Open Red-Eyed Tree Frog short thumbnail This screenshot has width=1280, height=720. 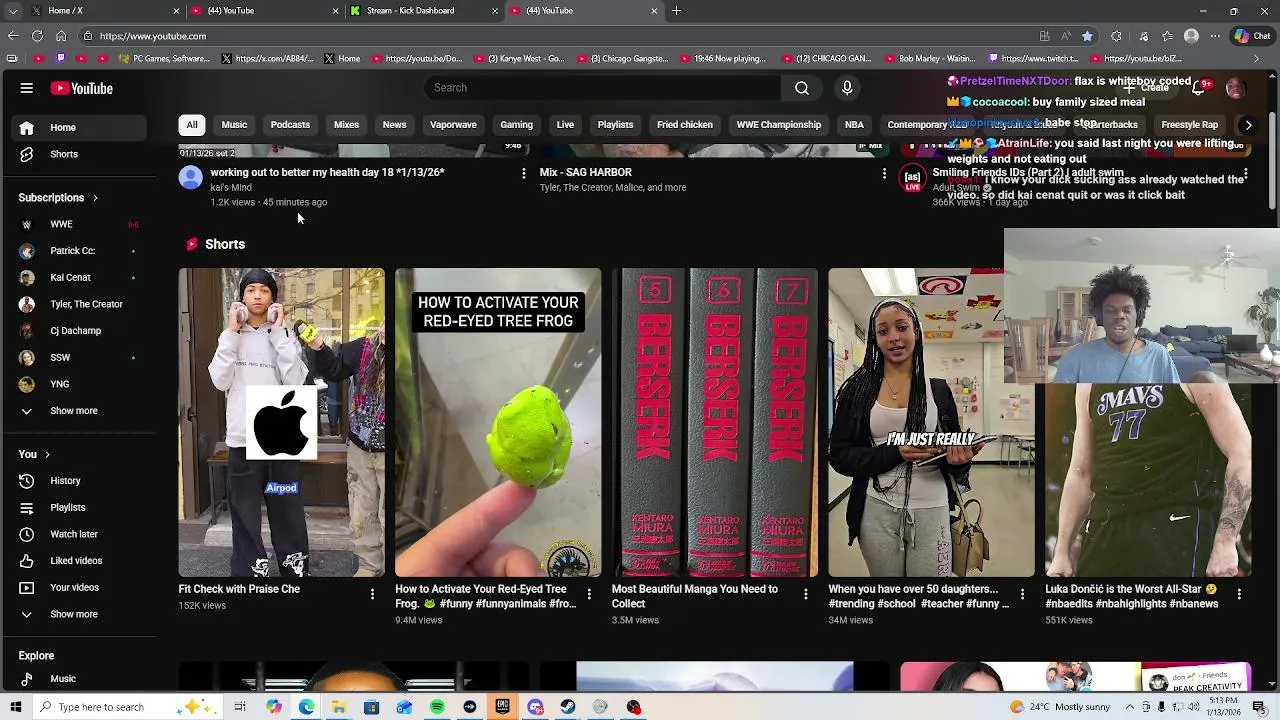point(498,422)
